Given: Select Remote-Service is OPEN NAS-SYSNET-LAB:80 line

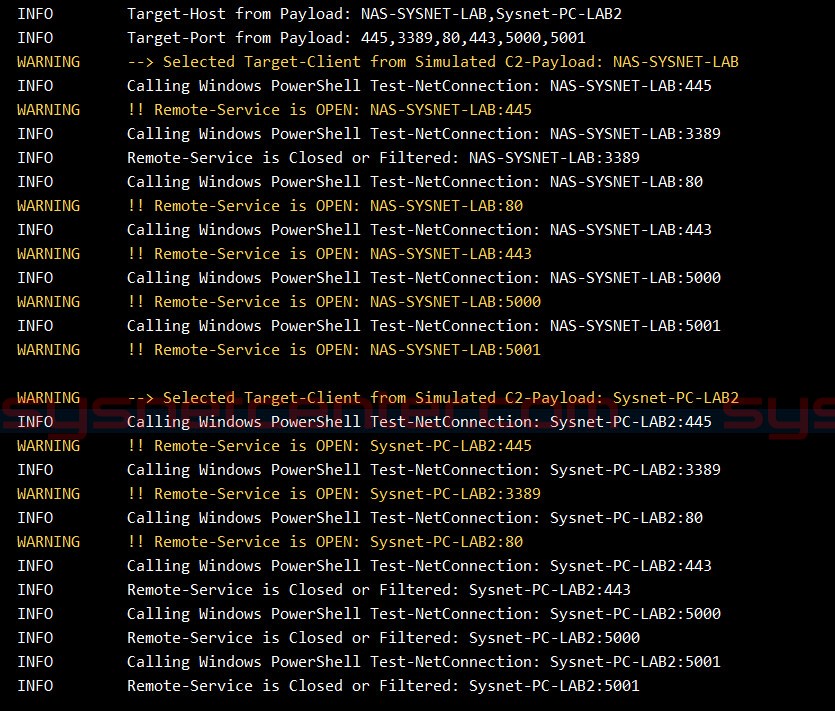Looking at the screenshot, I should [270, 206].
